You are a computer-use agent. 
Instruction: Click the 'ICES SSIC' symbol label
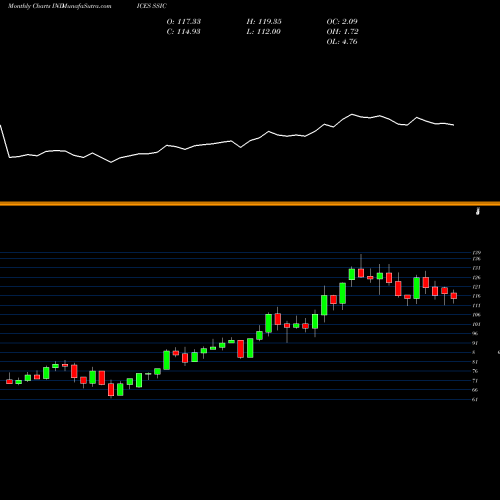152,6
